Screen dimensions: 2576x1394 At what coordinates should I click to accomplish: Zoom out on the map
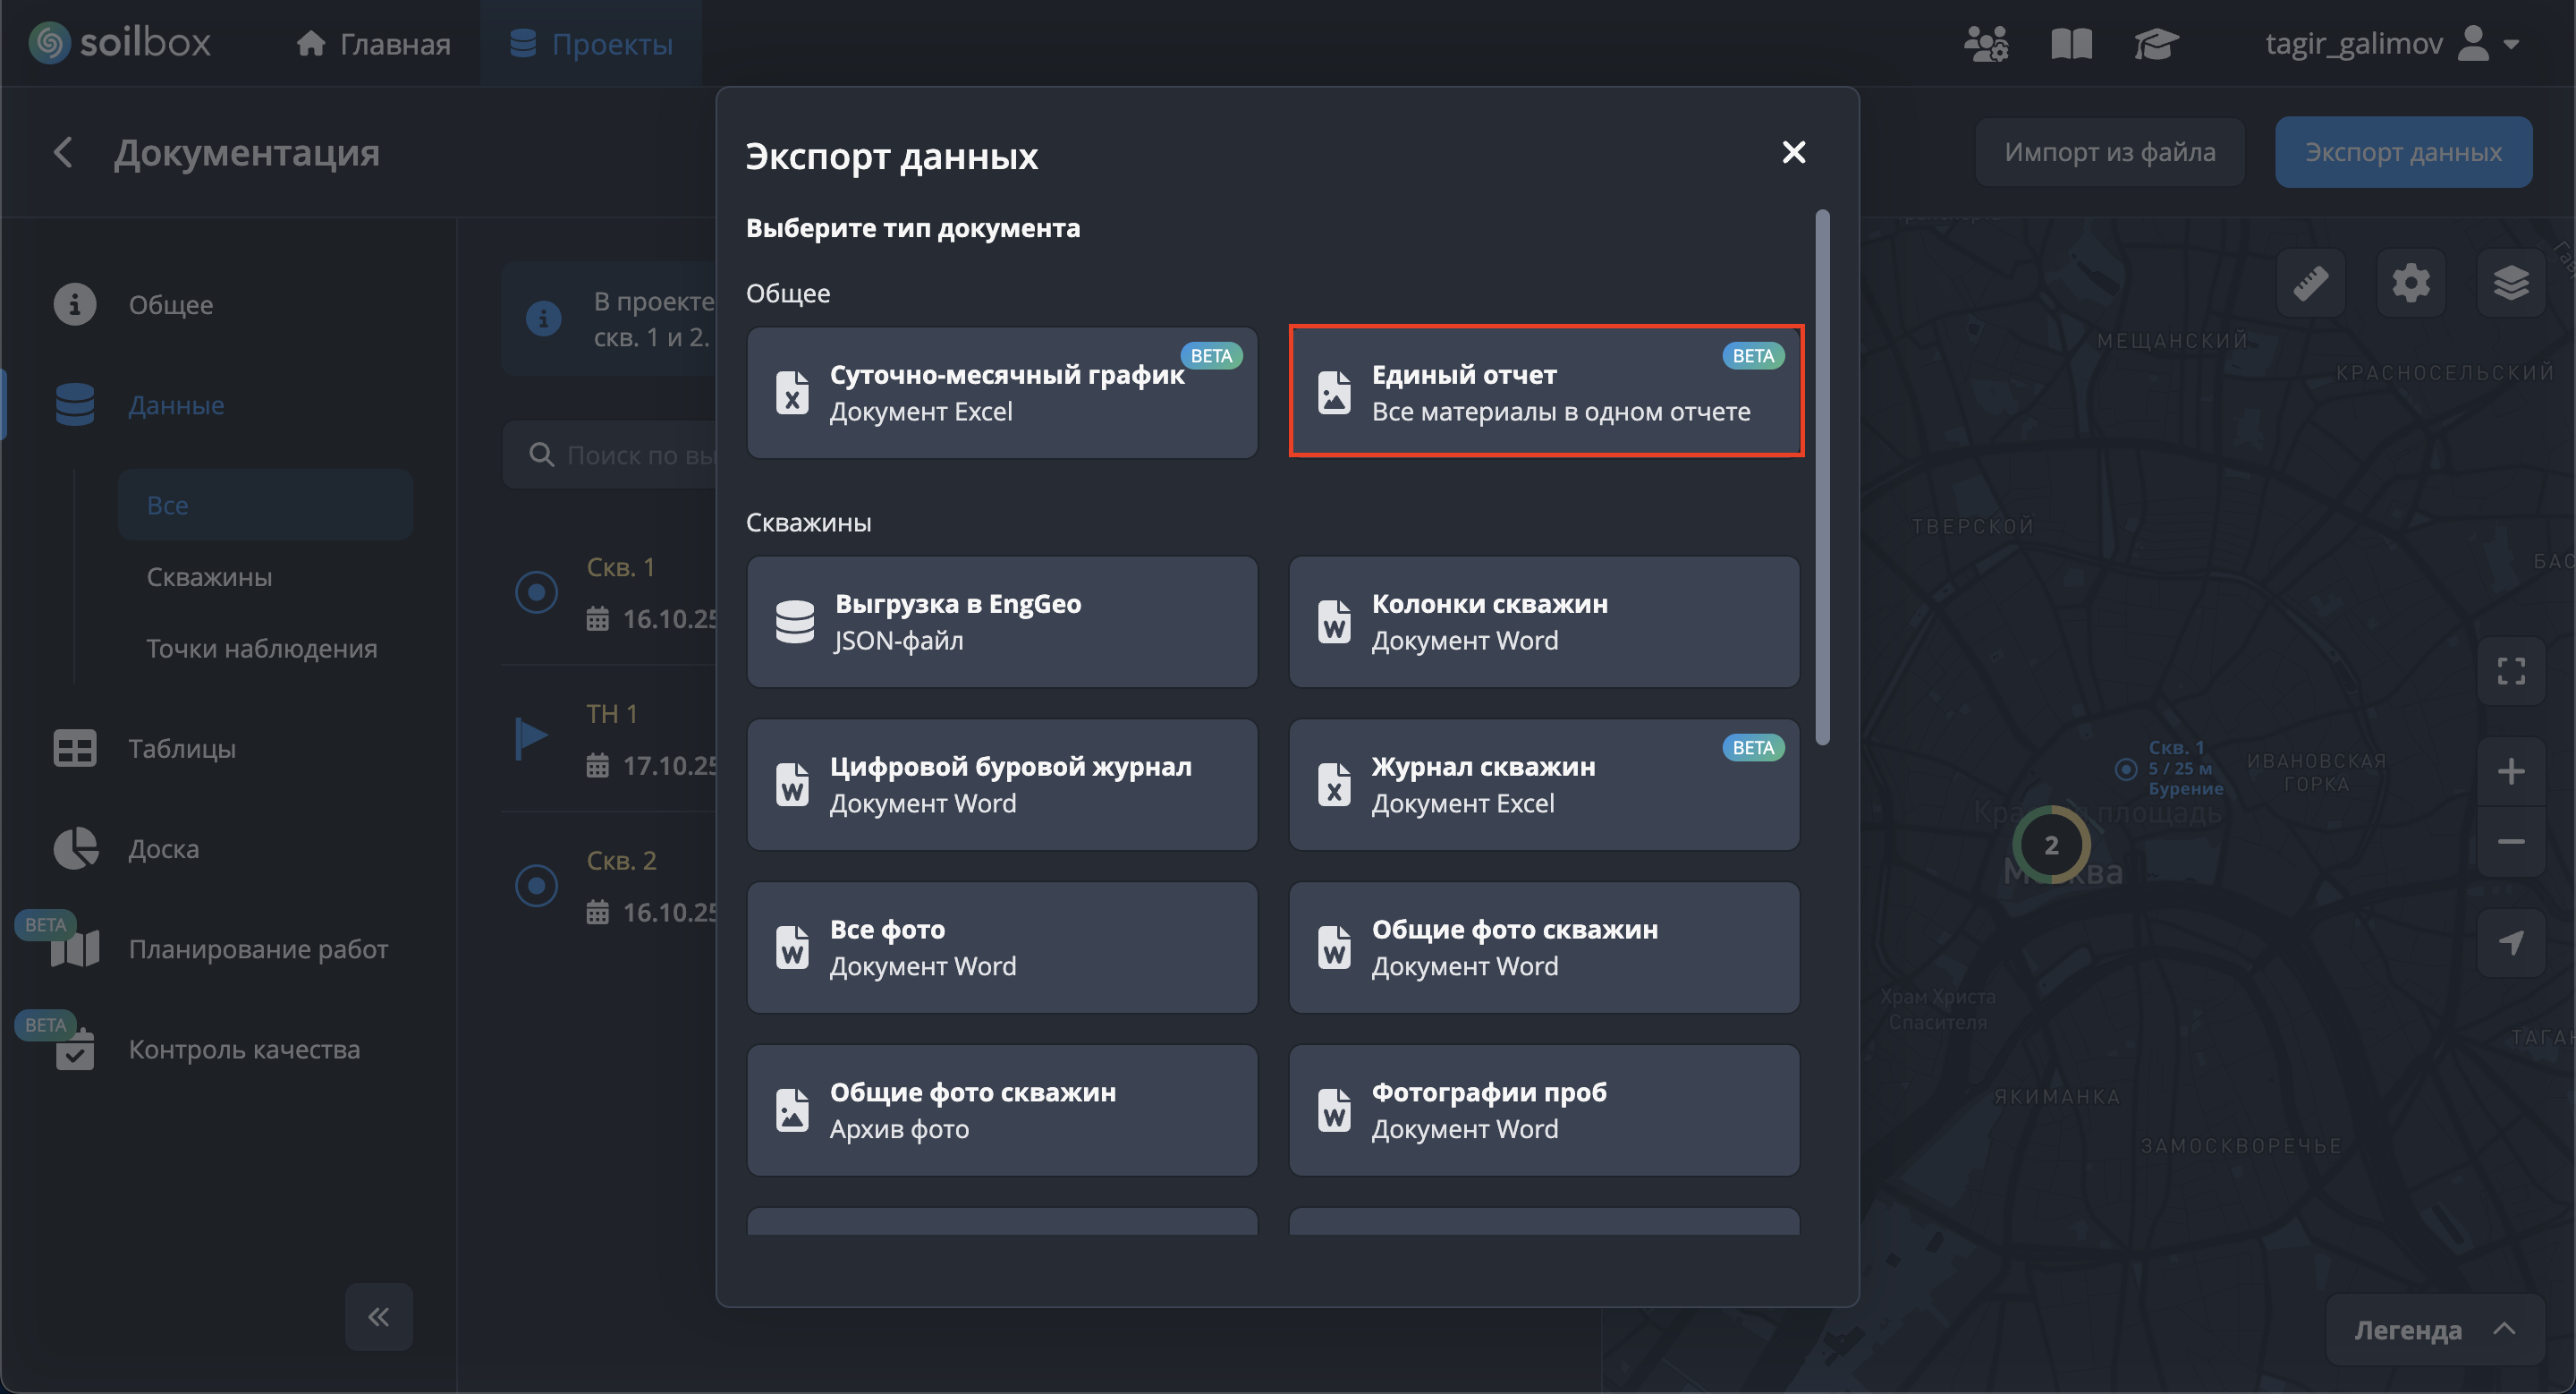click(x=2510, y=842)
